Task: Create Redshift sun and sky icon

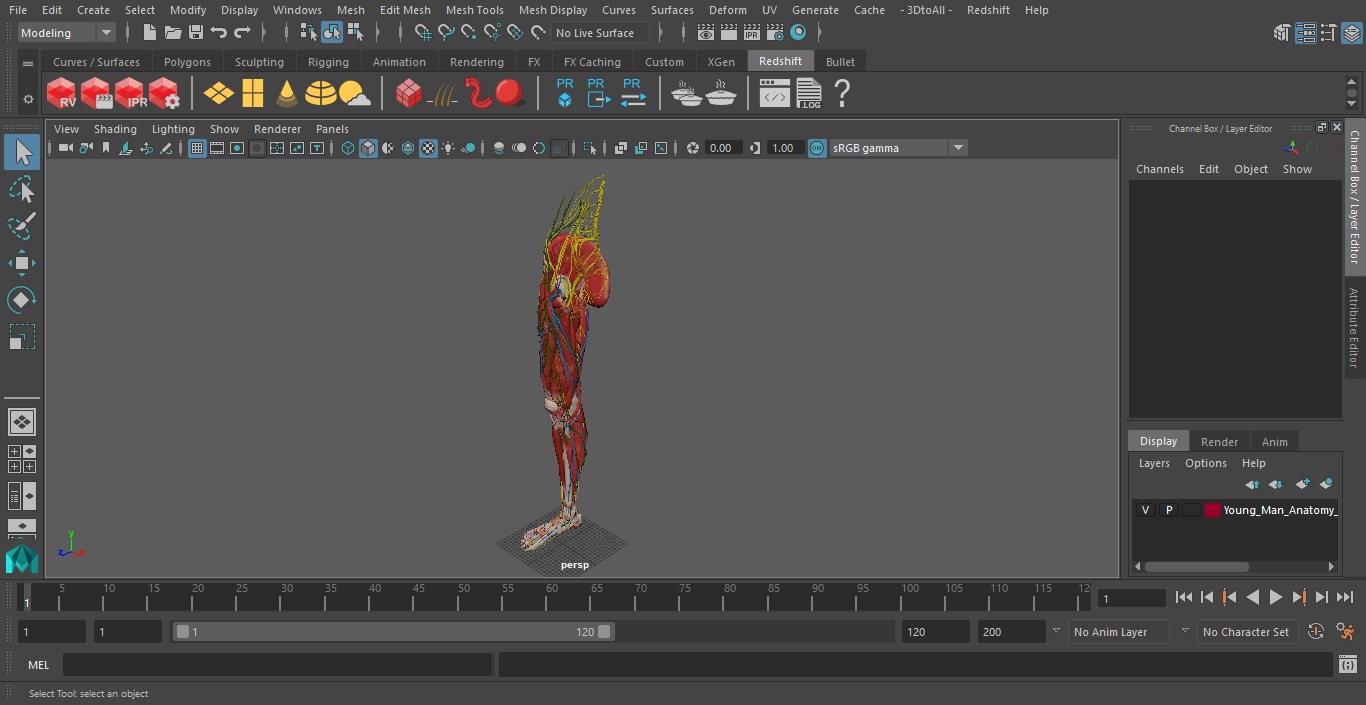Action: [355, 94]
